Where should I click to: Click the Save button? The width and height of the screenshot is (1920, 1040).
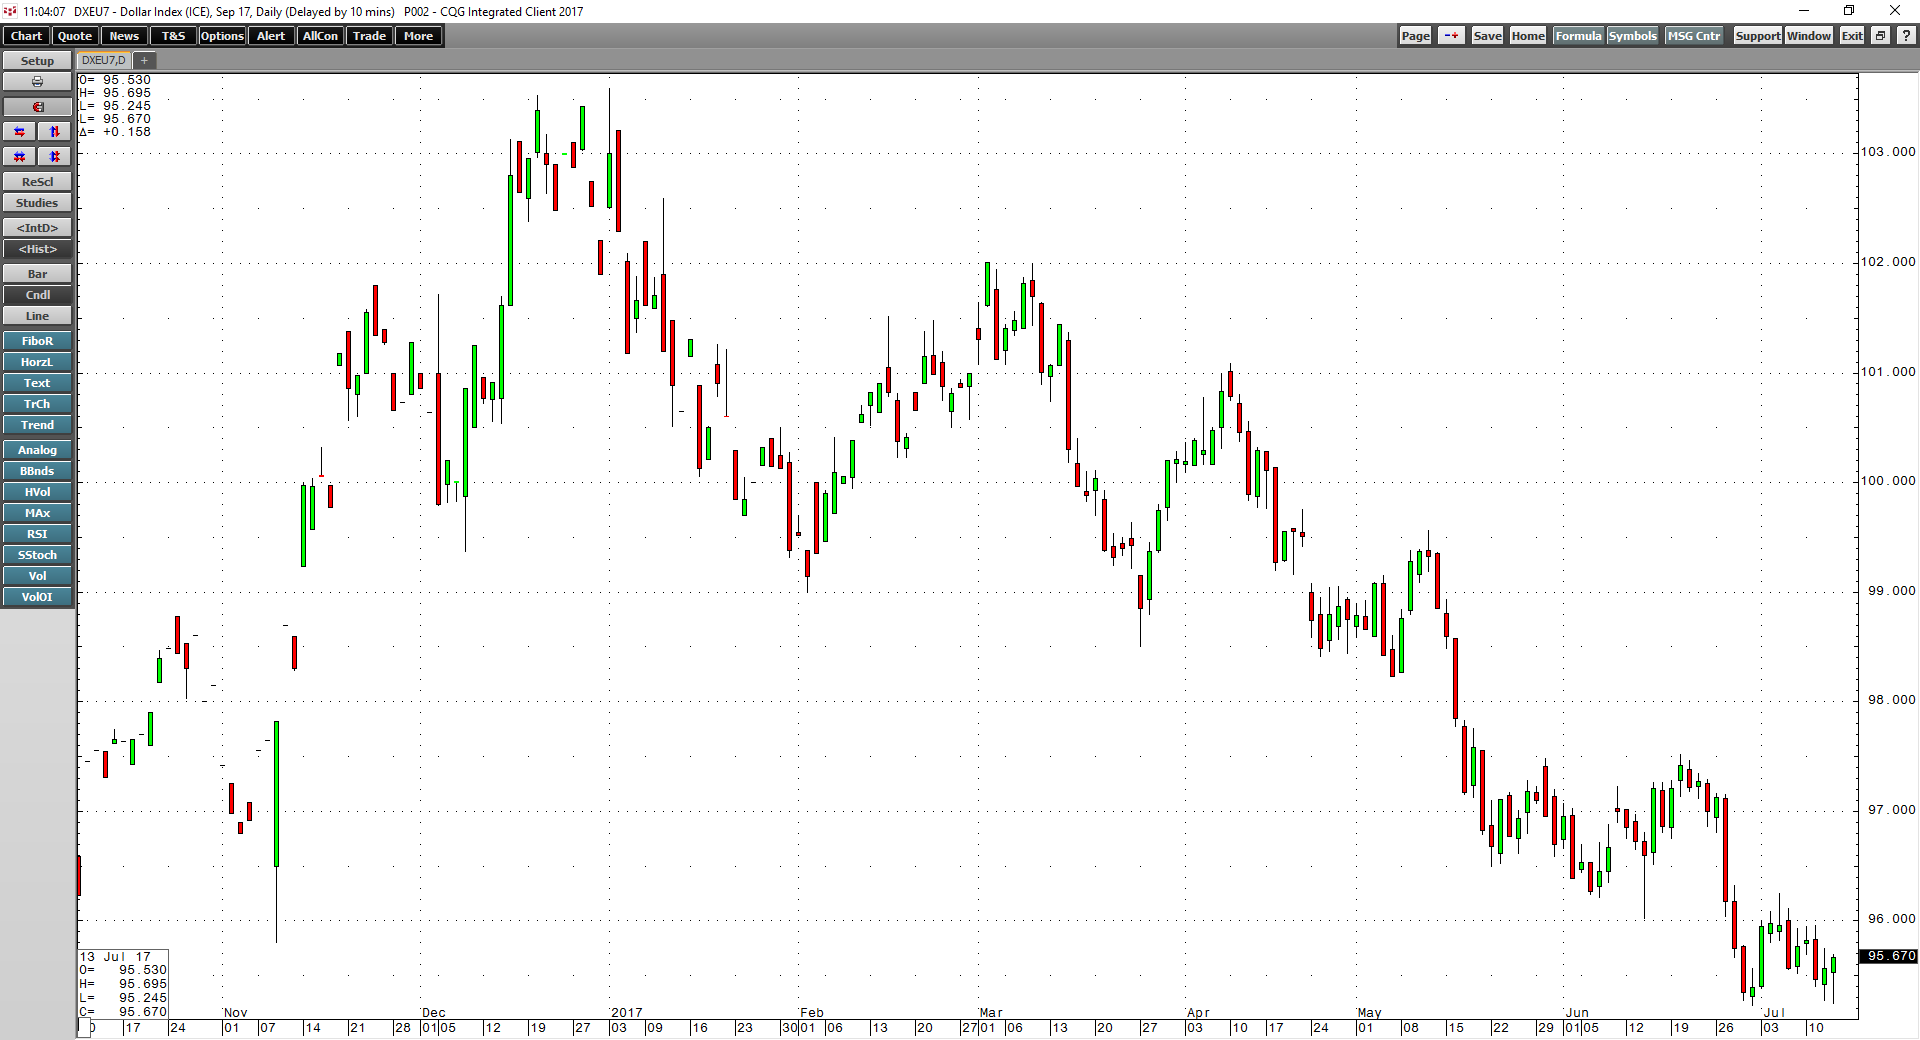(x=1487, y=36)
